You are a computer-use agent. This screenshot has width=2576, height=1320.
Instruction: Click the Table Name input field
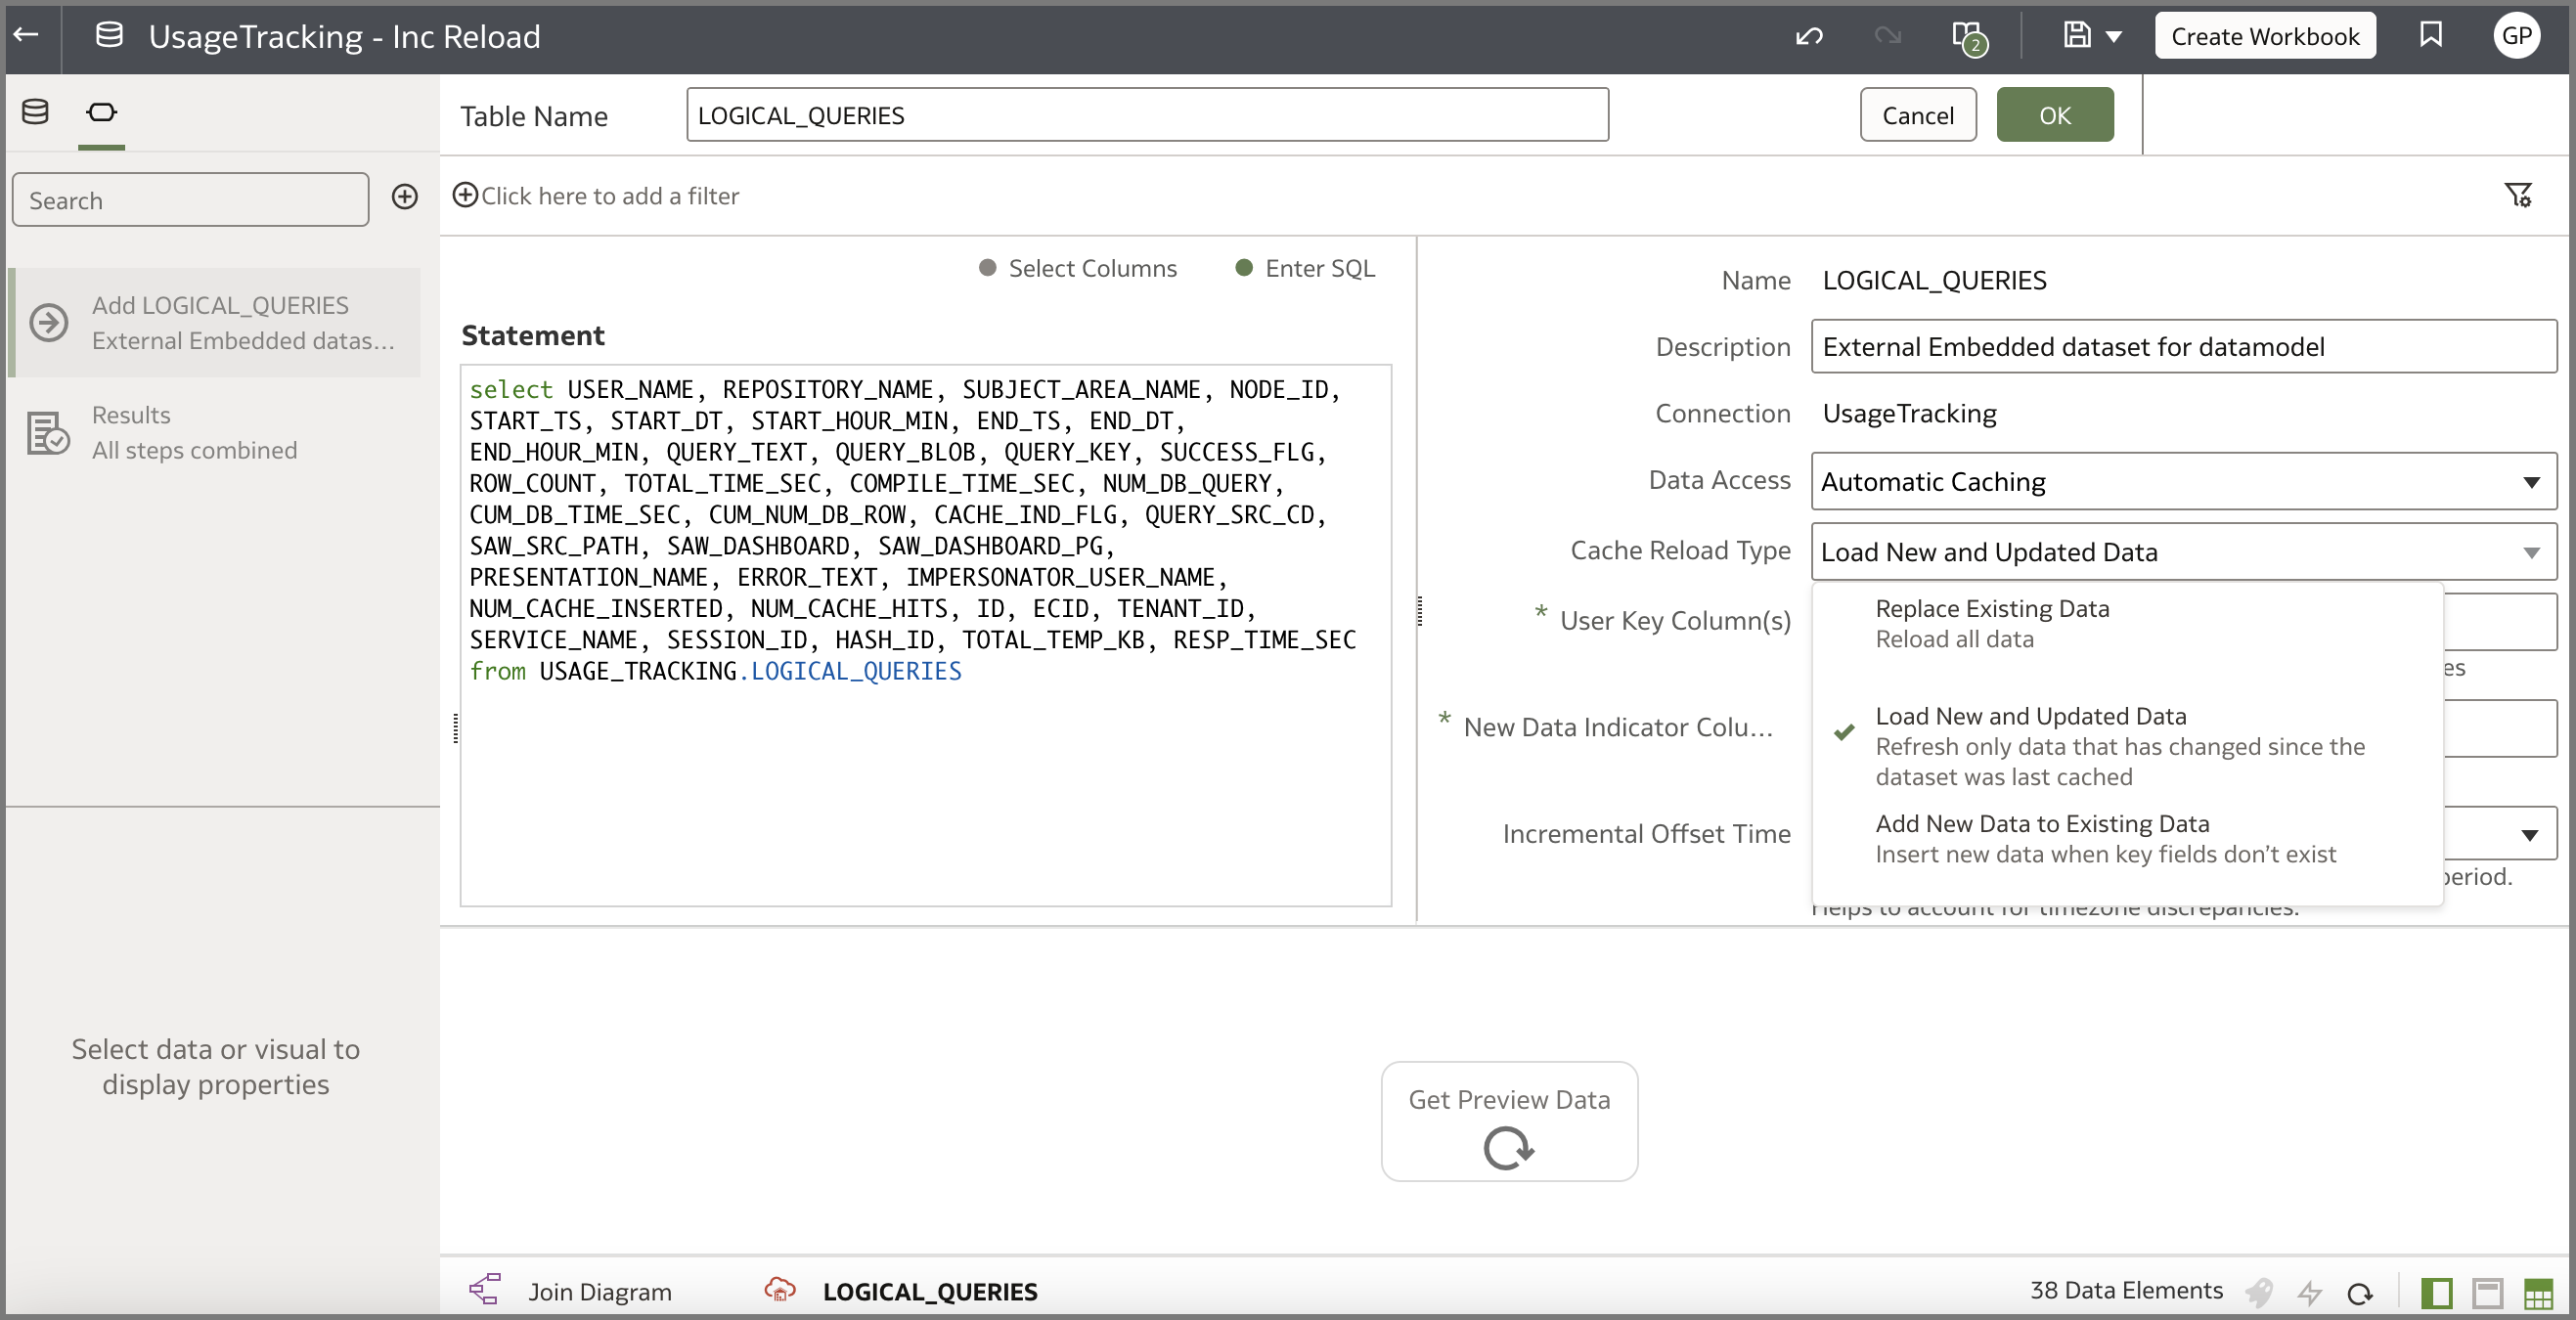click(1146, 114)
